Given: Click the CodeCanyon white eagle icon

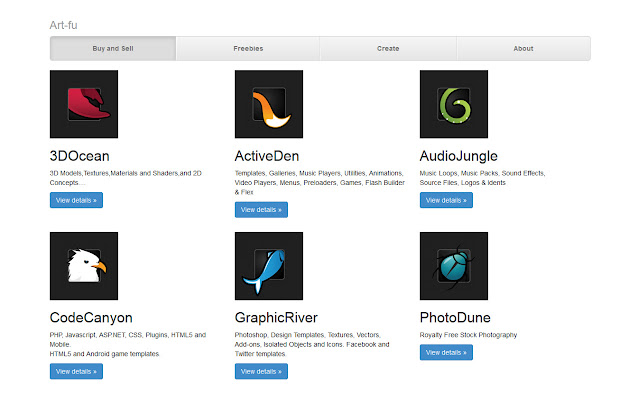Looking at the screenshot, I should coord(84,266).
